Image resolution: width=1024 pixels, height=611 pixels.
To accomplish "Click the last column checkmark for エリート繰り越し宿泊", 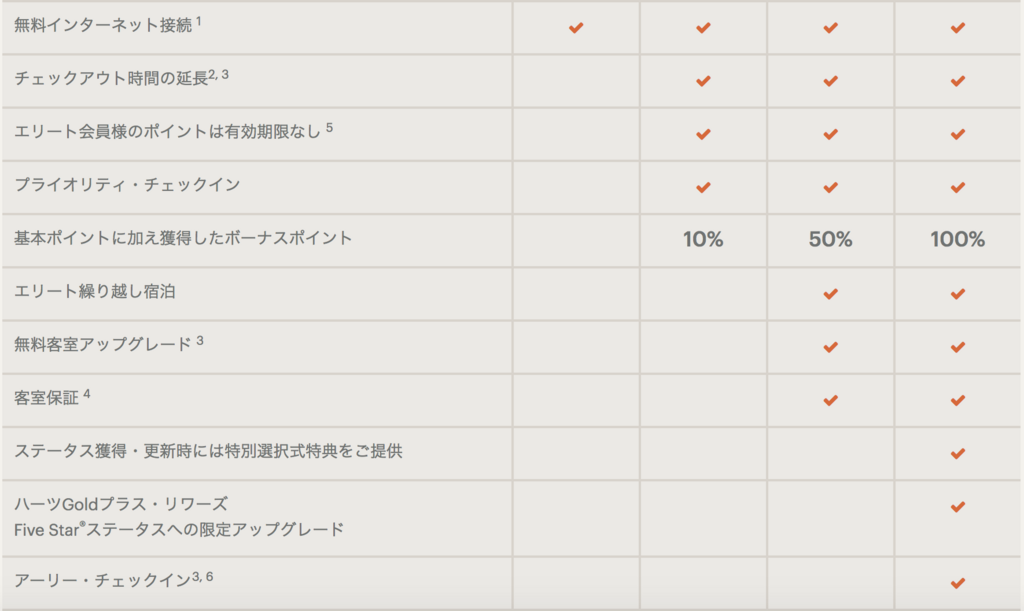I will (957, 294).
